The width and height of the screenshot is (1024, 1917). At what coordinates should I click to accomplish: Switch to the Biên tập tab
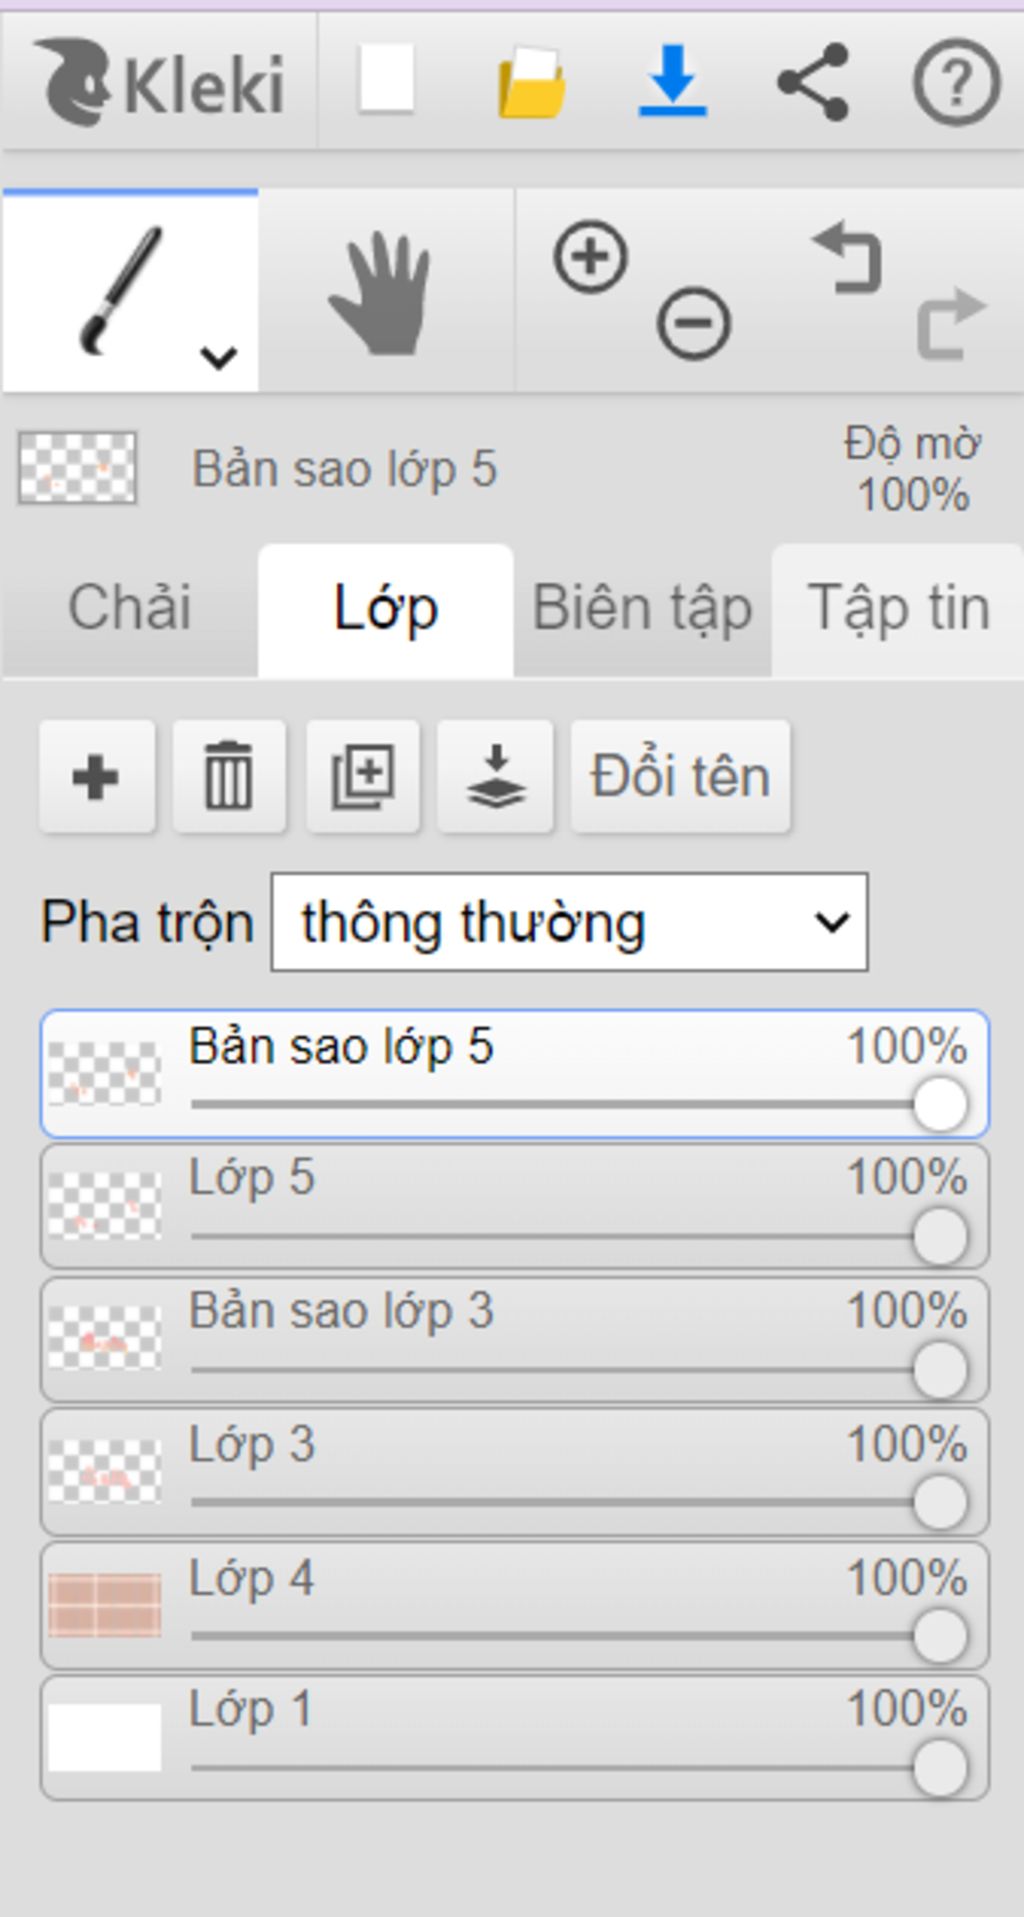click(x=642, y=609)
